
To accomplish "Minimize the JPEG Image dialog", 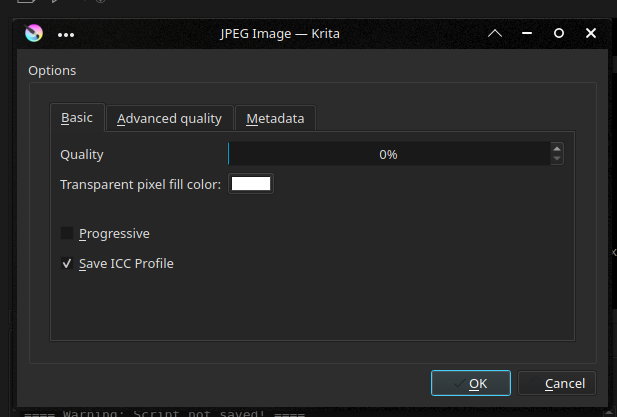I will tap(527, 33).
